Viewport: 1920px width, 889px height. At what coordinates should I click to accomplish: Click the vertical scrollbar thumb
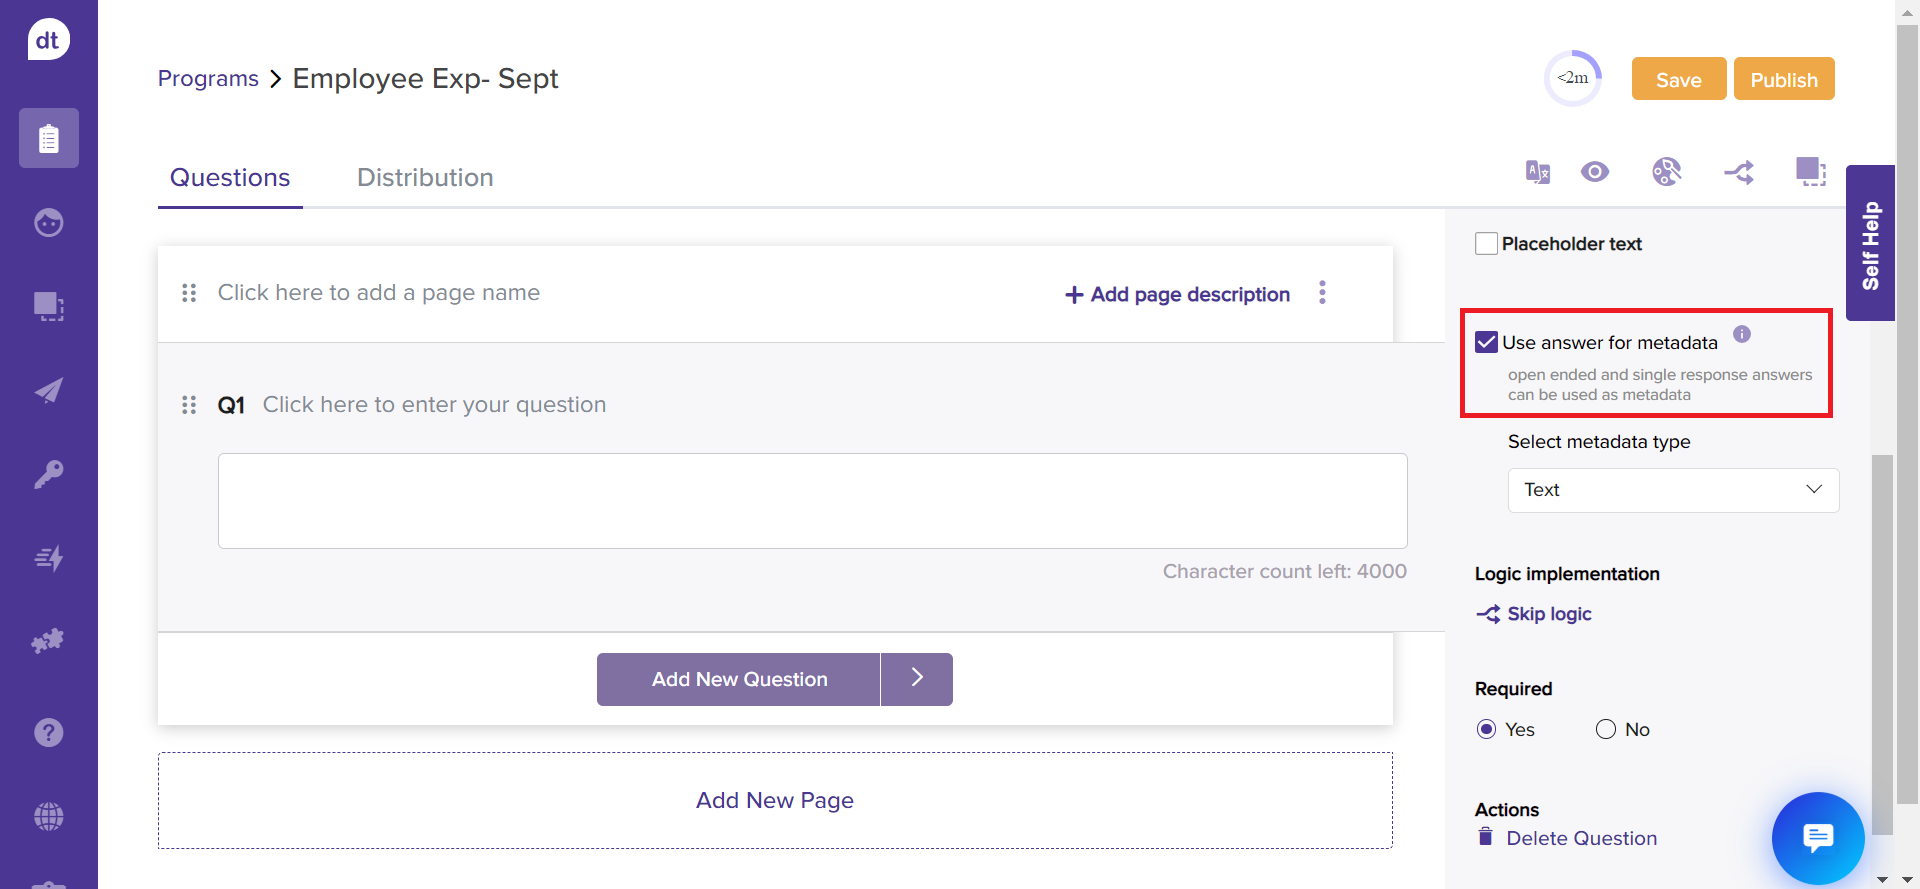coord(1882,640)
